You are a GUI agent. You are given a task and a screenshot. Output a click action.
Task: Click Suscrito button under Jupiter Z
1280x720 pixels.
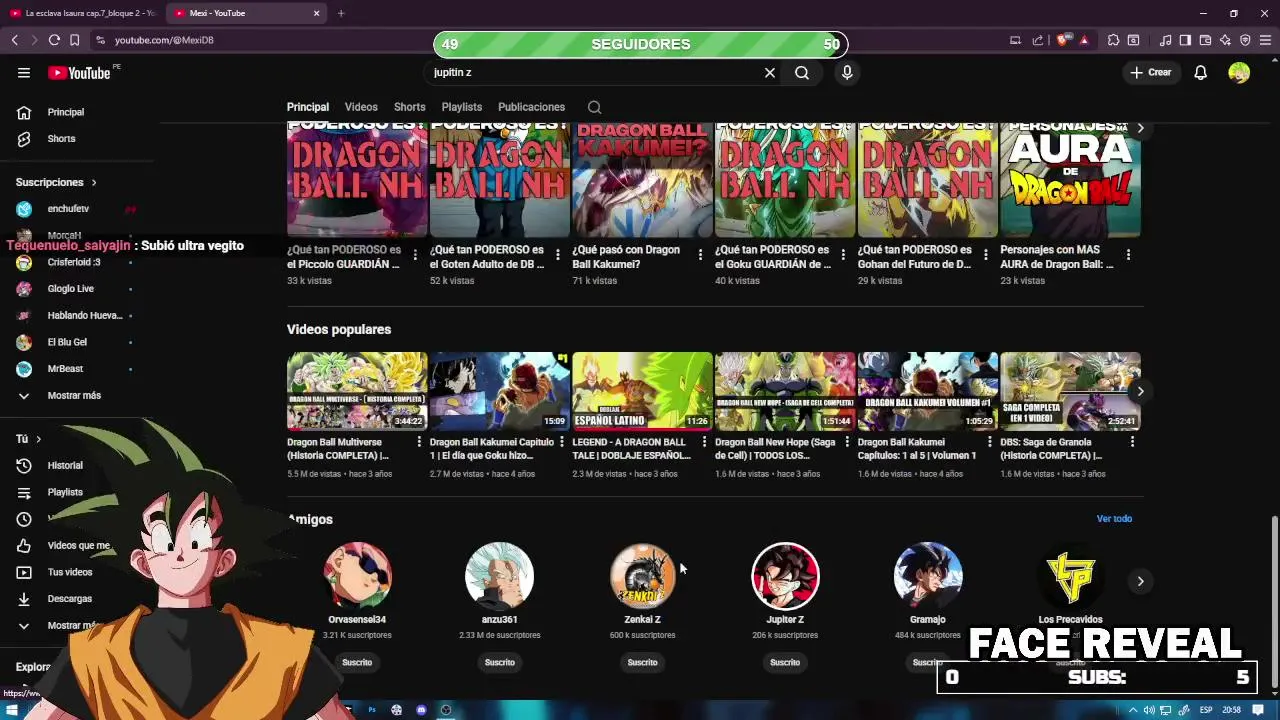(785, 662)
